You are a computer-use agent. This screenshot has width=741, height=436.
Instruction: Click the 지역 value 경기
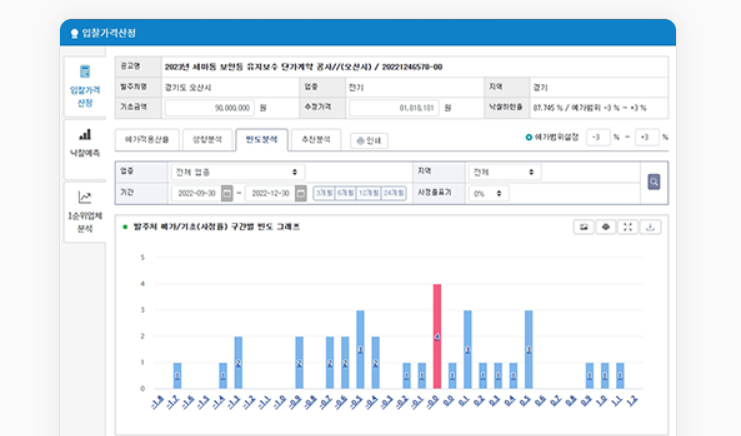tap(540, 87)
